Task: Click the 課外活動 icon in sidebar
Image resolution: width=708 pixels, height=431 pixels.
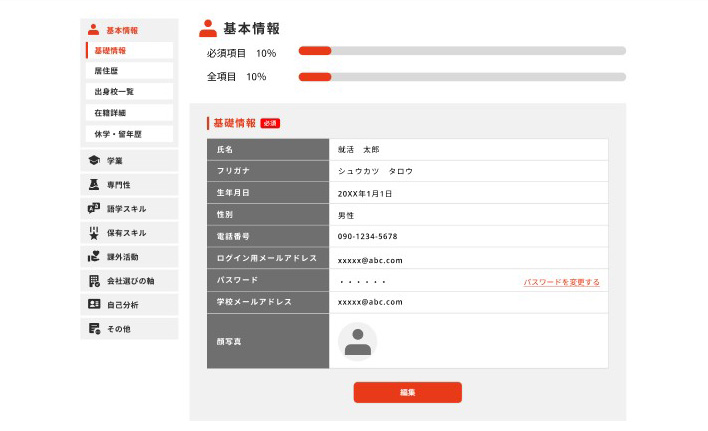Action: click(94, 257)
